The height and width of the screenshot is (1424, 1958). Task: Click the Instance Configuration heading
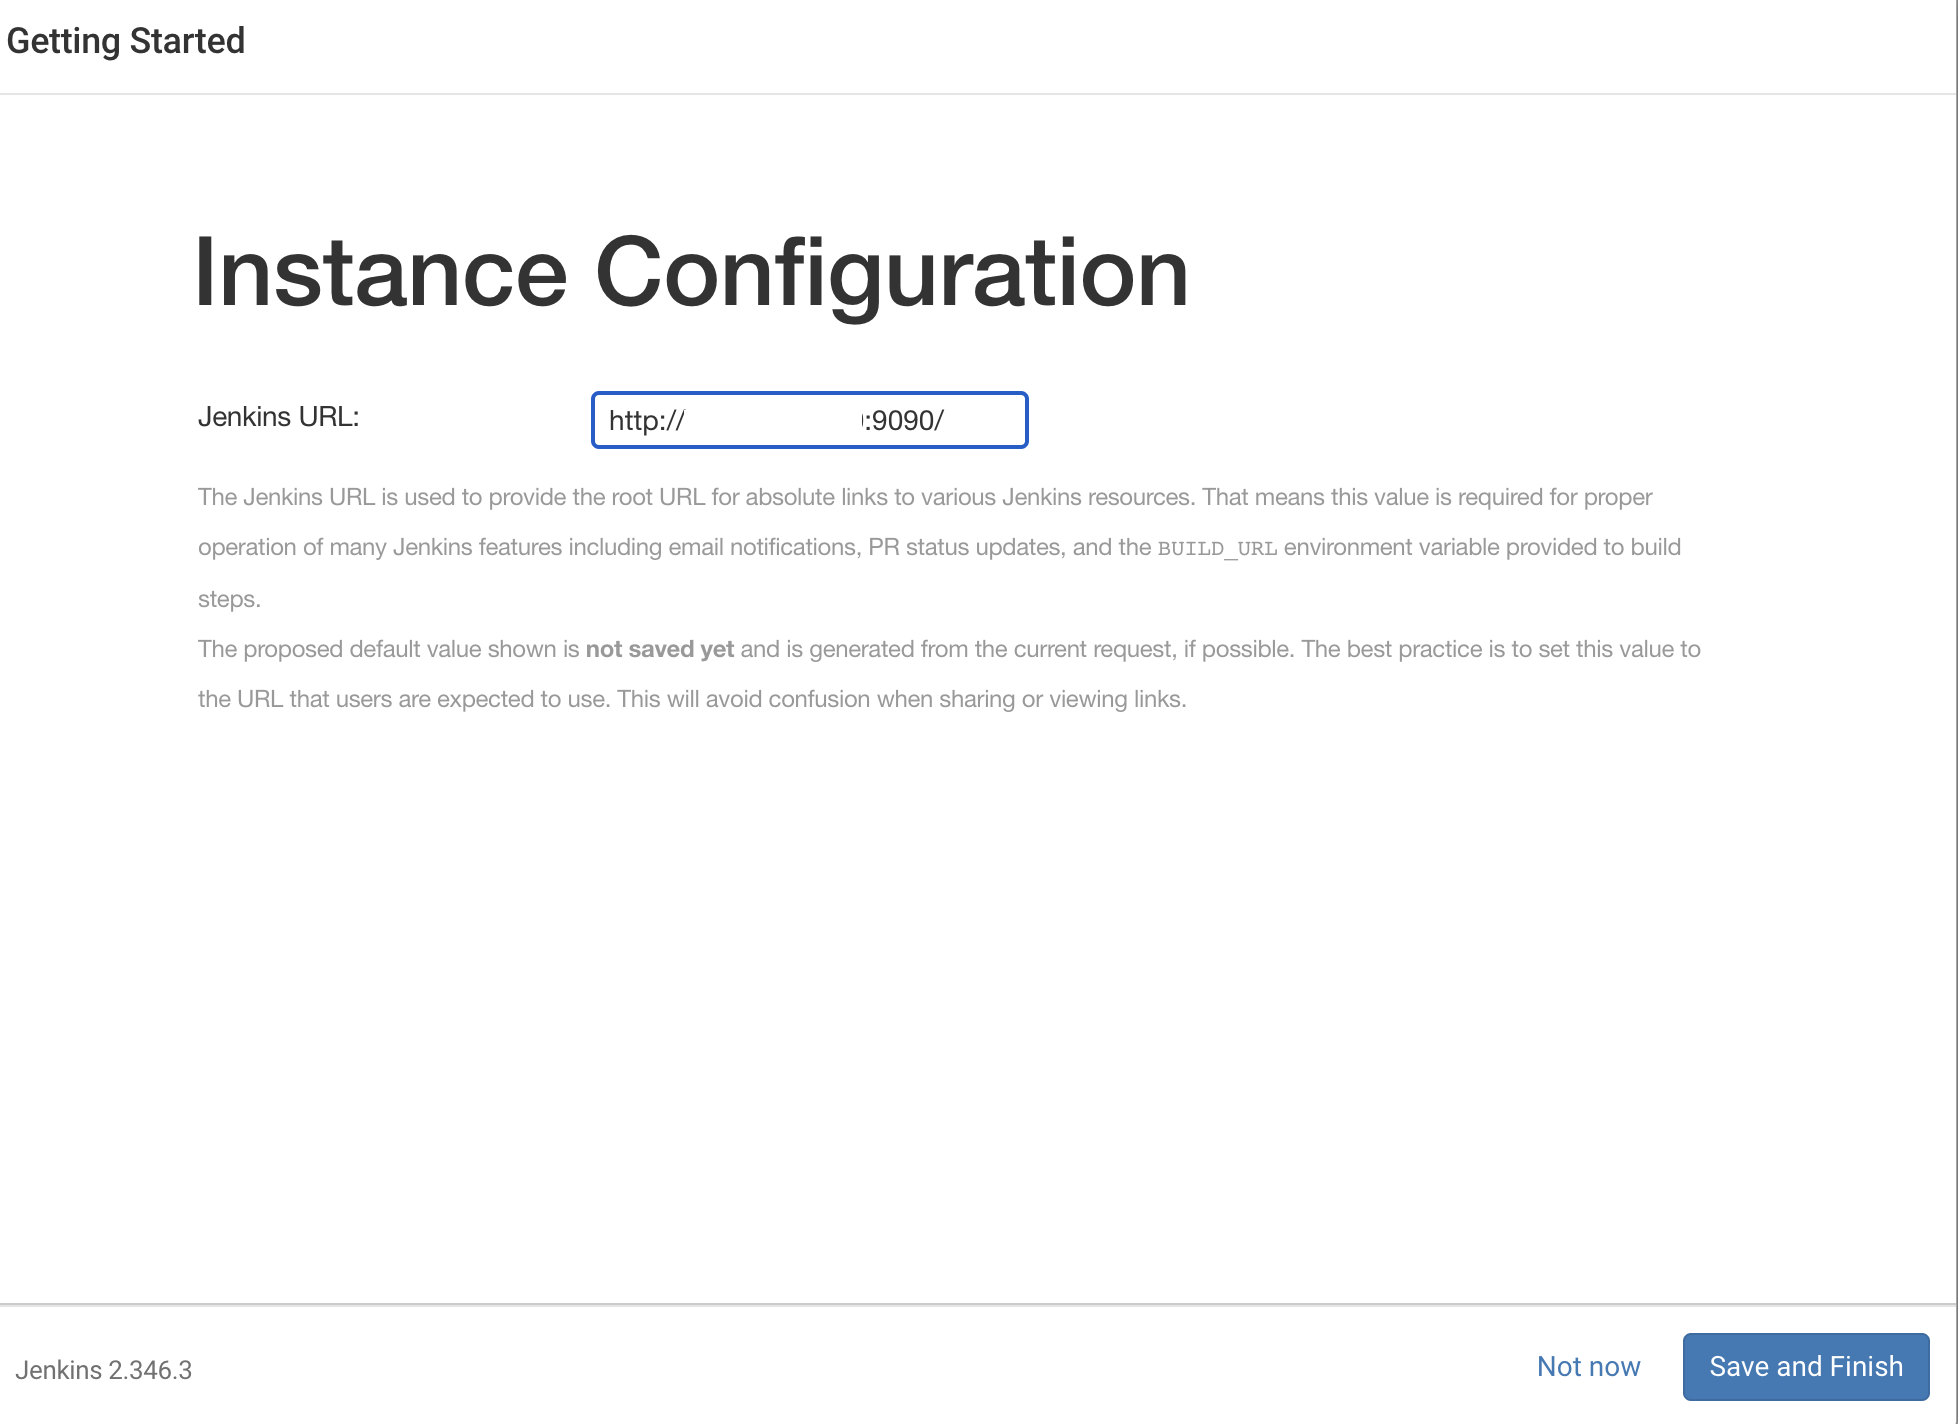[x=691, y=272]
